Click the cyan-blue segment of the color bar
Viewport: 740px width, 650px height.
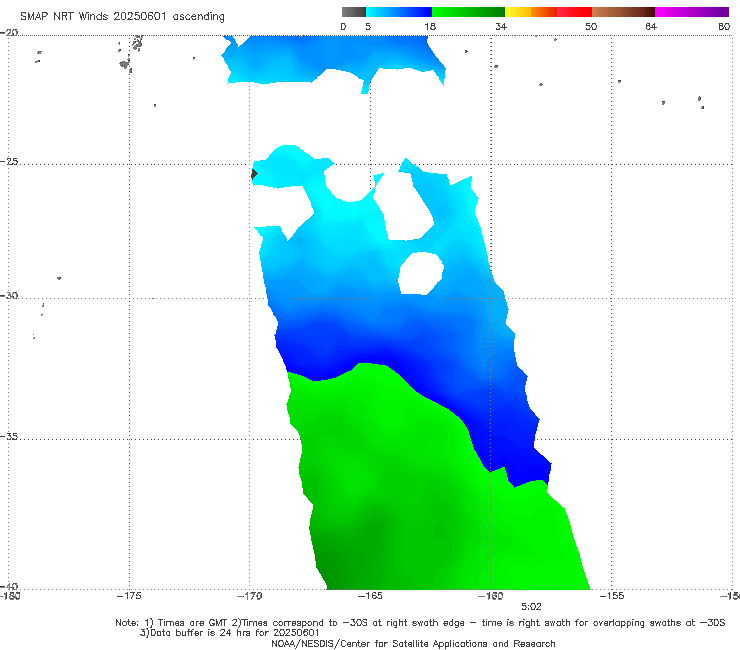399,12
